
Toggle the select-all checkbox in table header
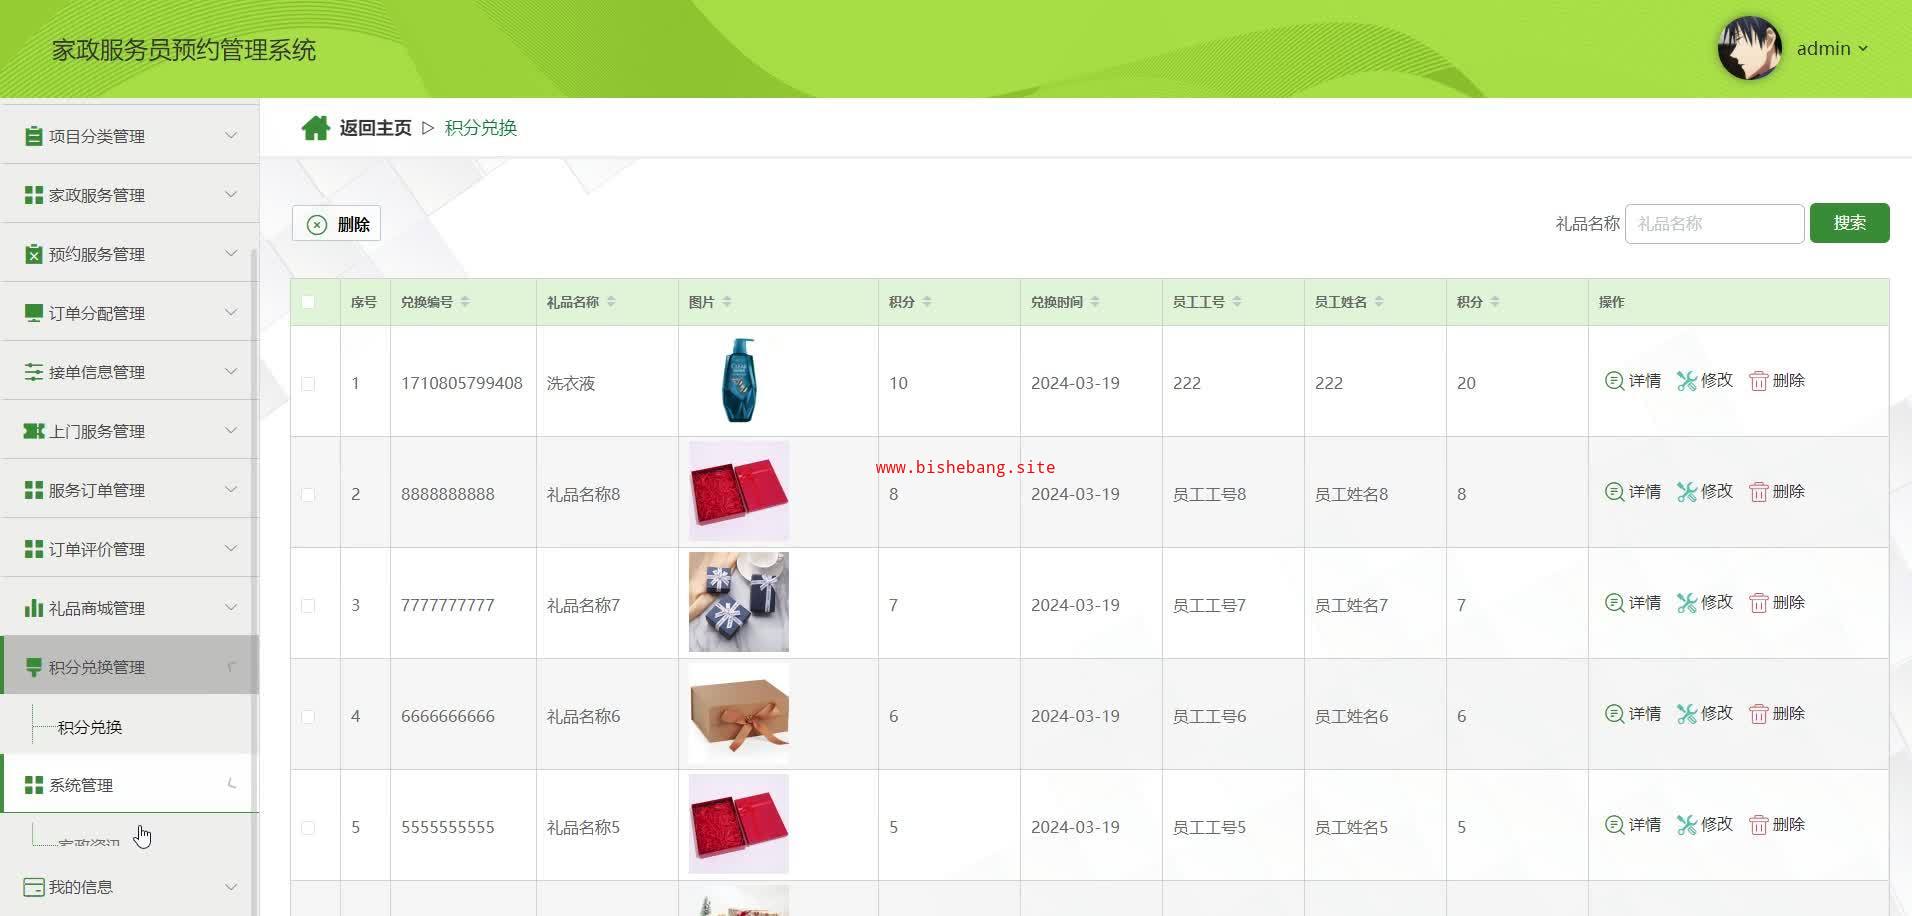[x=308, y=302]
